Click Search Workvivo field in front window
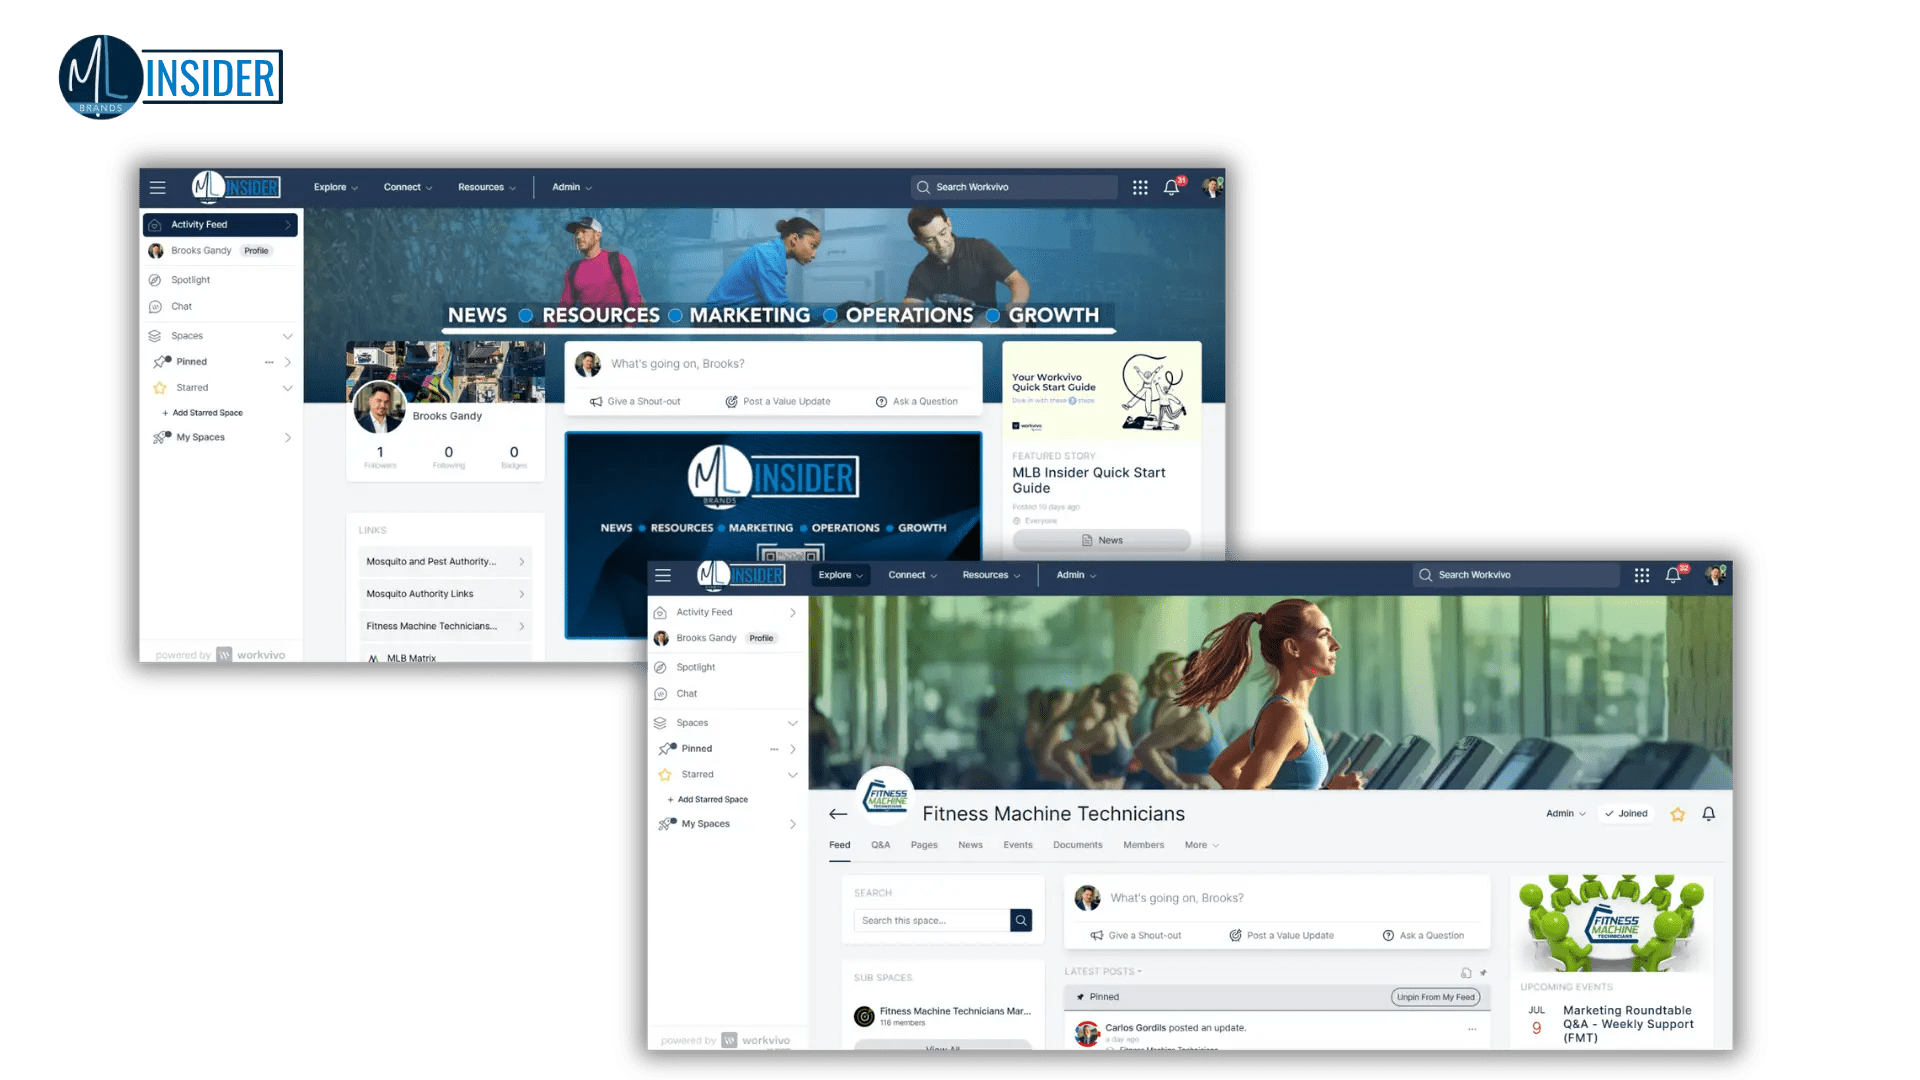The image size is (1920, 1080). pos(1516,575)
